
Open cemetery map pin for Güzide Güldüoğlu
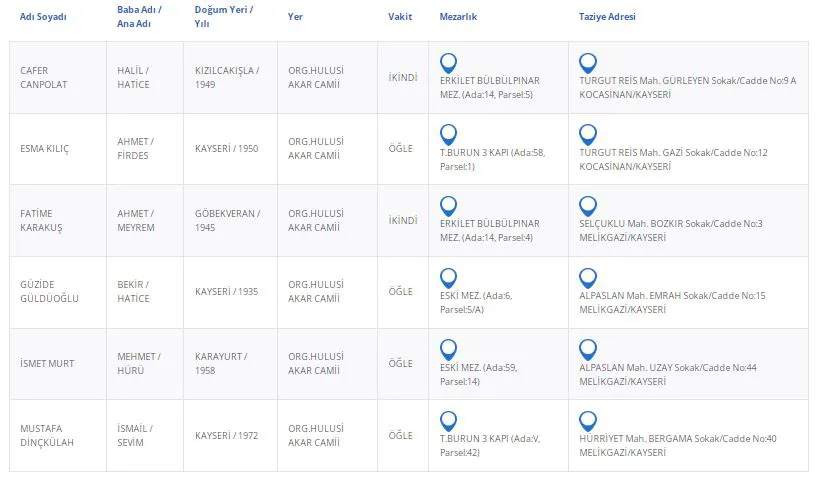point(449,278)
